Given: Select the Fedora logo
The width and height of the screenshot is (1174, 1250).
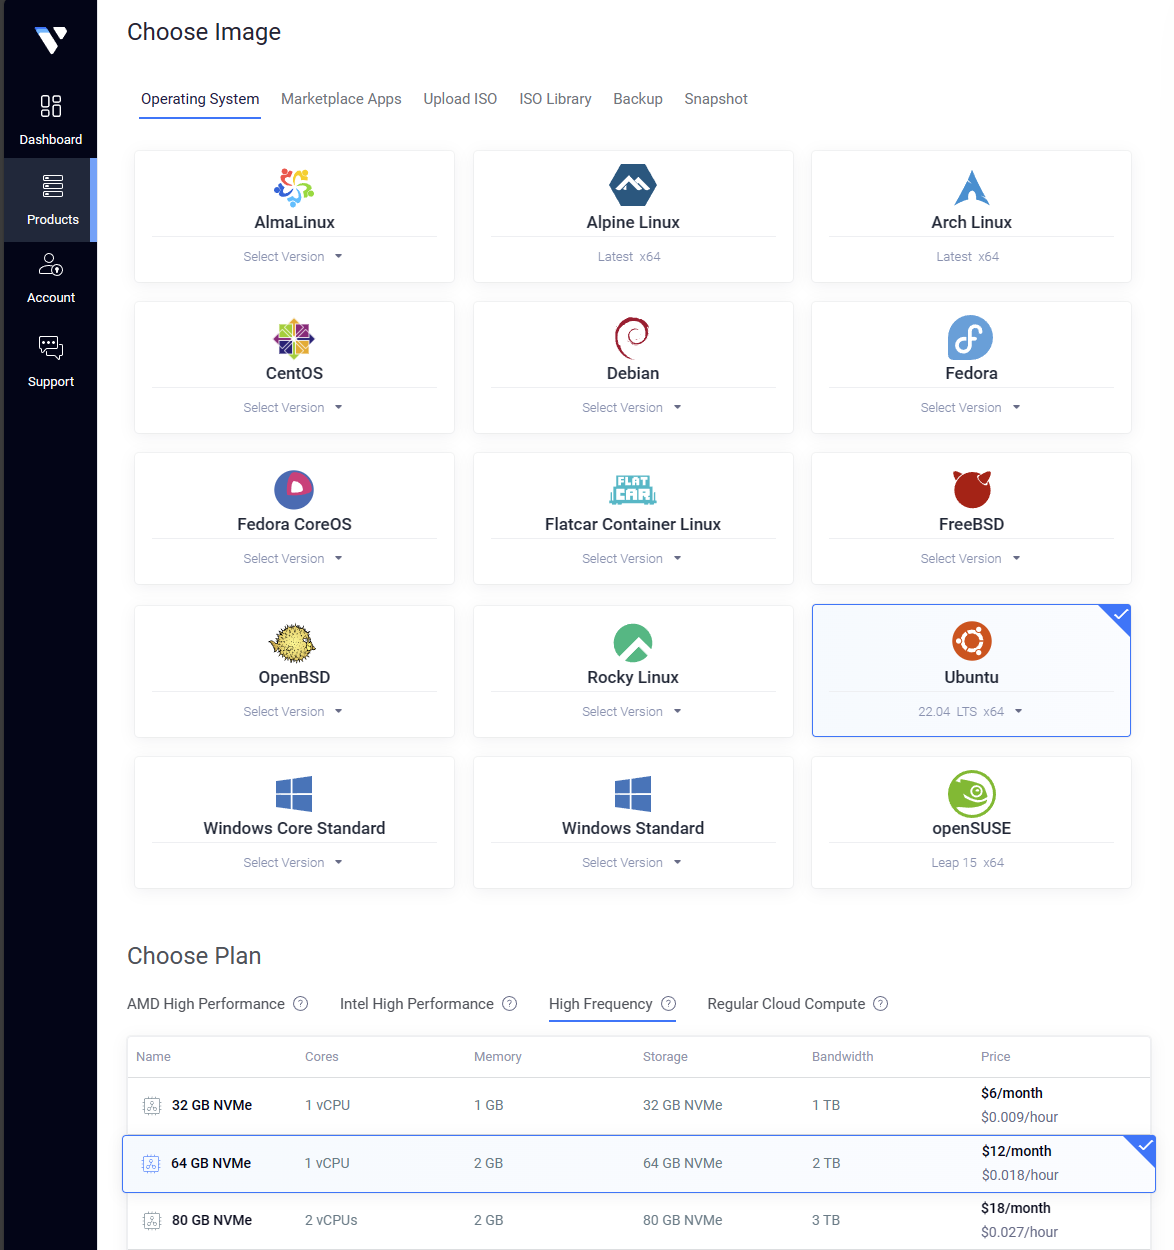Looking at the screenshot, I should click(x=970, y=338).
